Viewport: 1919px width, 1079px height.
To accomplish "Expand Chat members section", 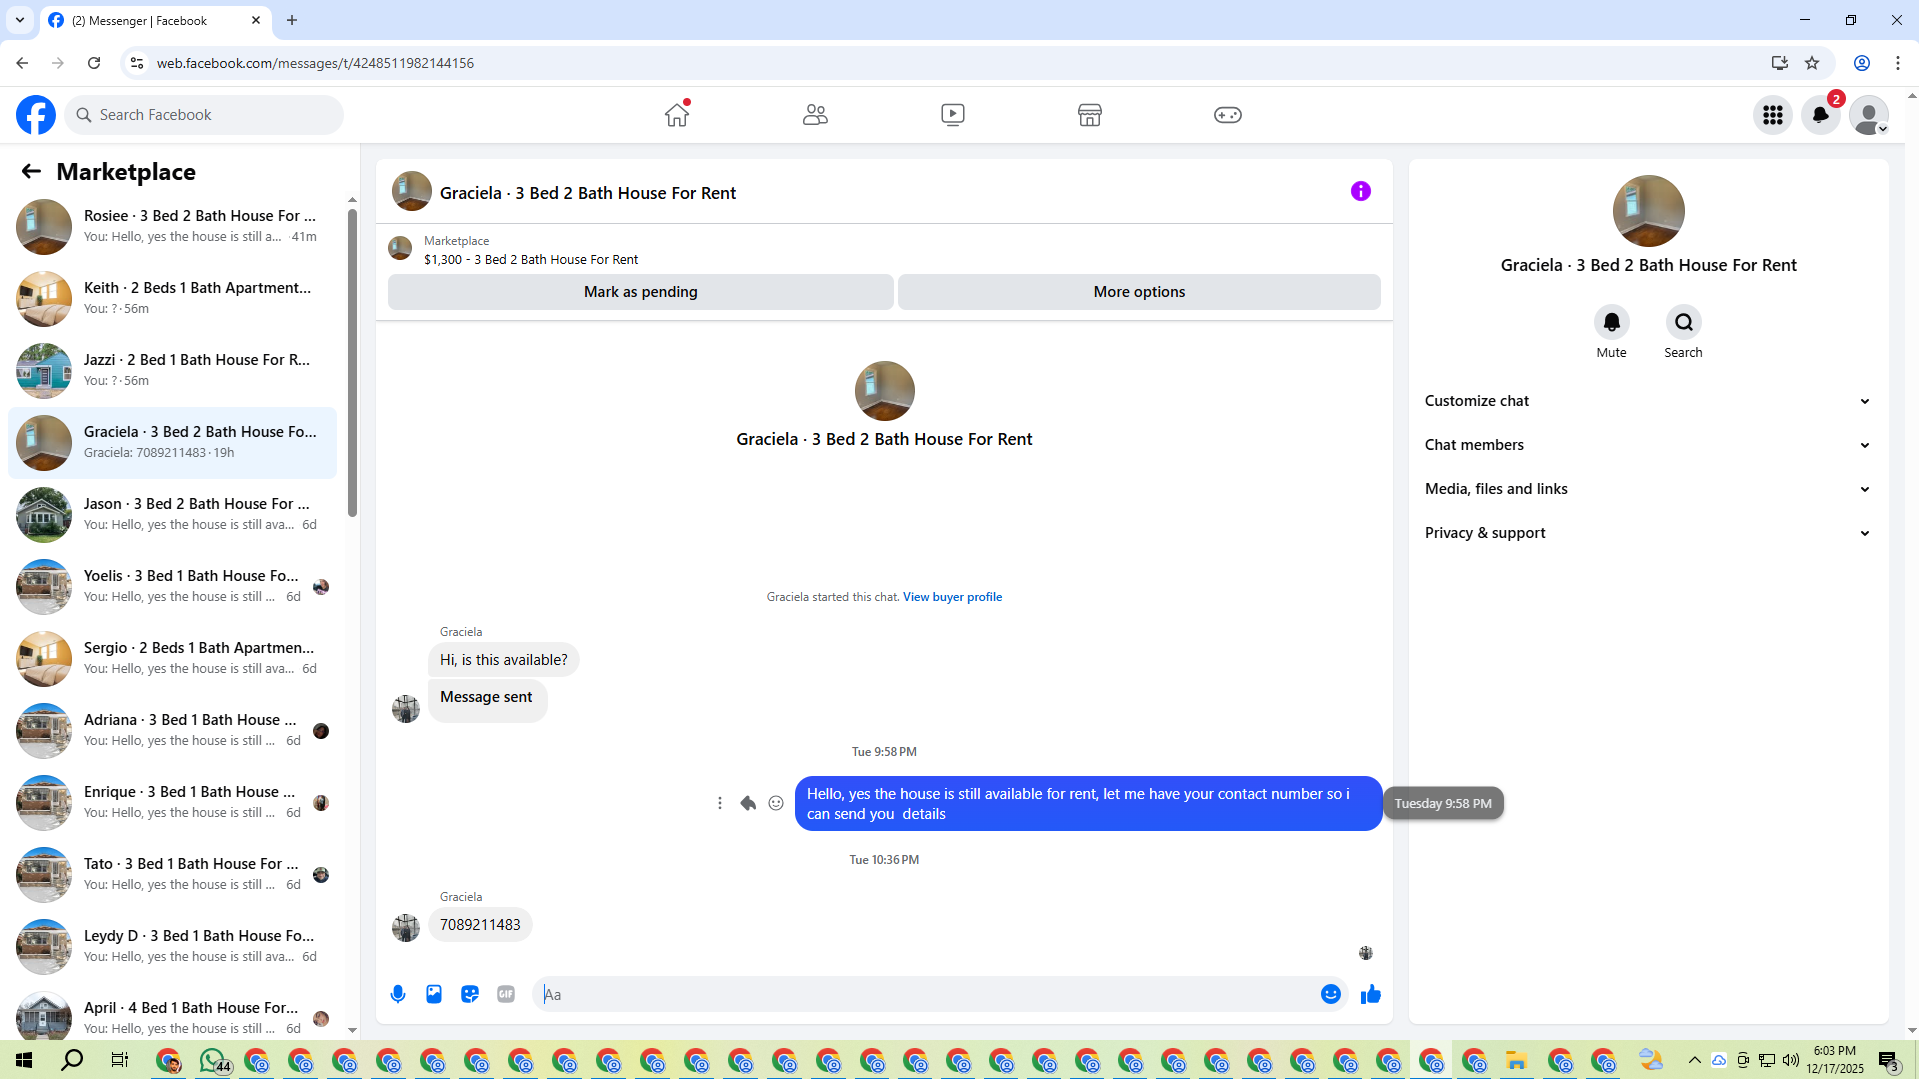I will pyautogui.click(x=1648, y=445).
